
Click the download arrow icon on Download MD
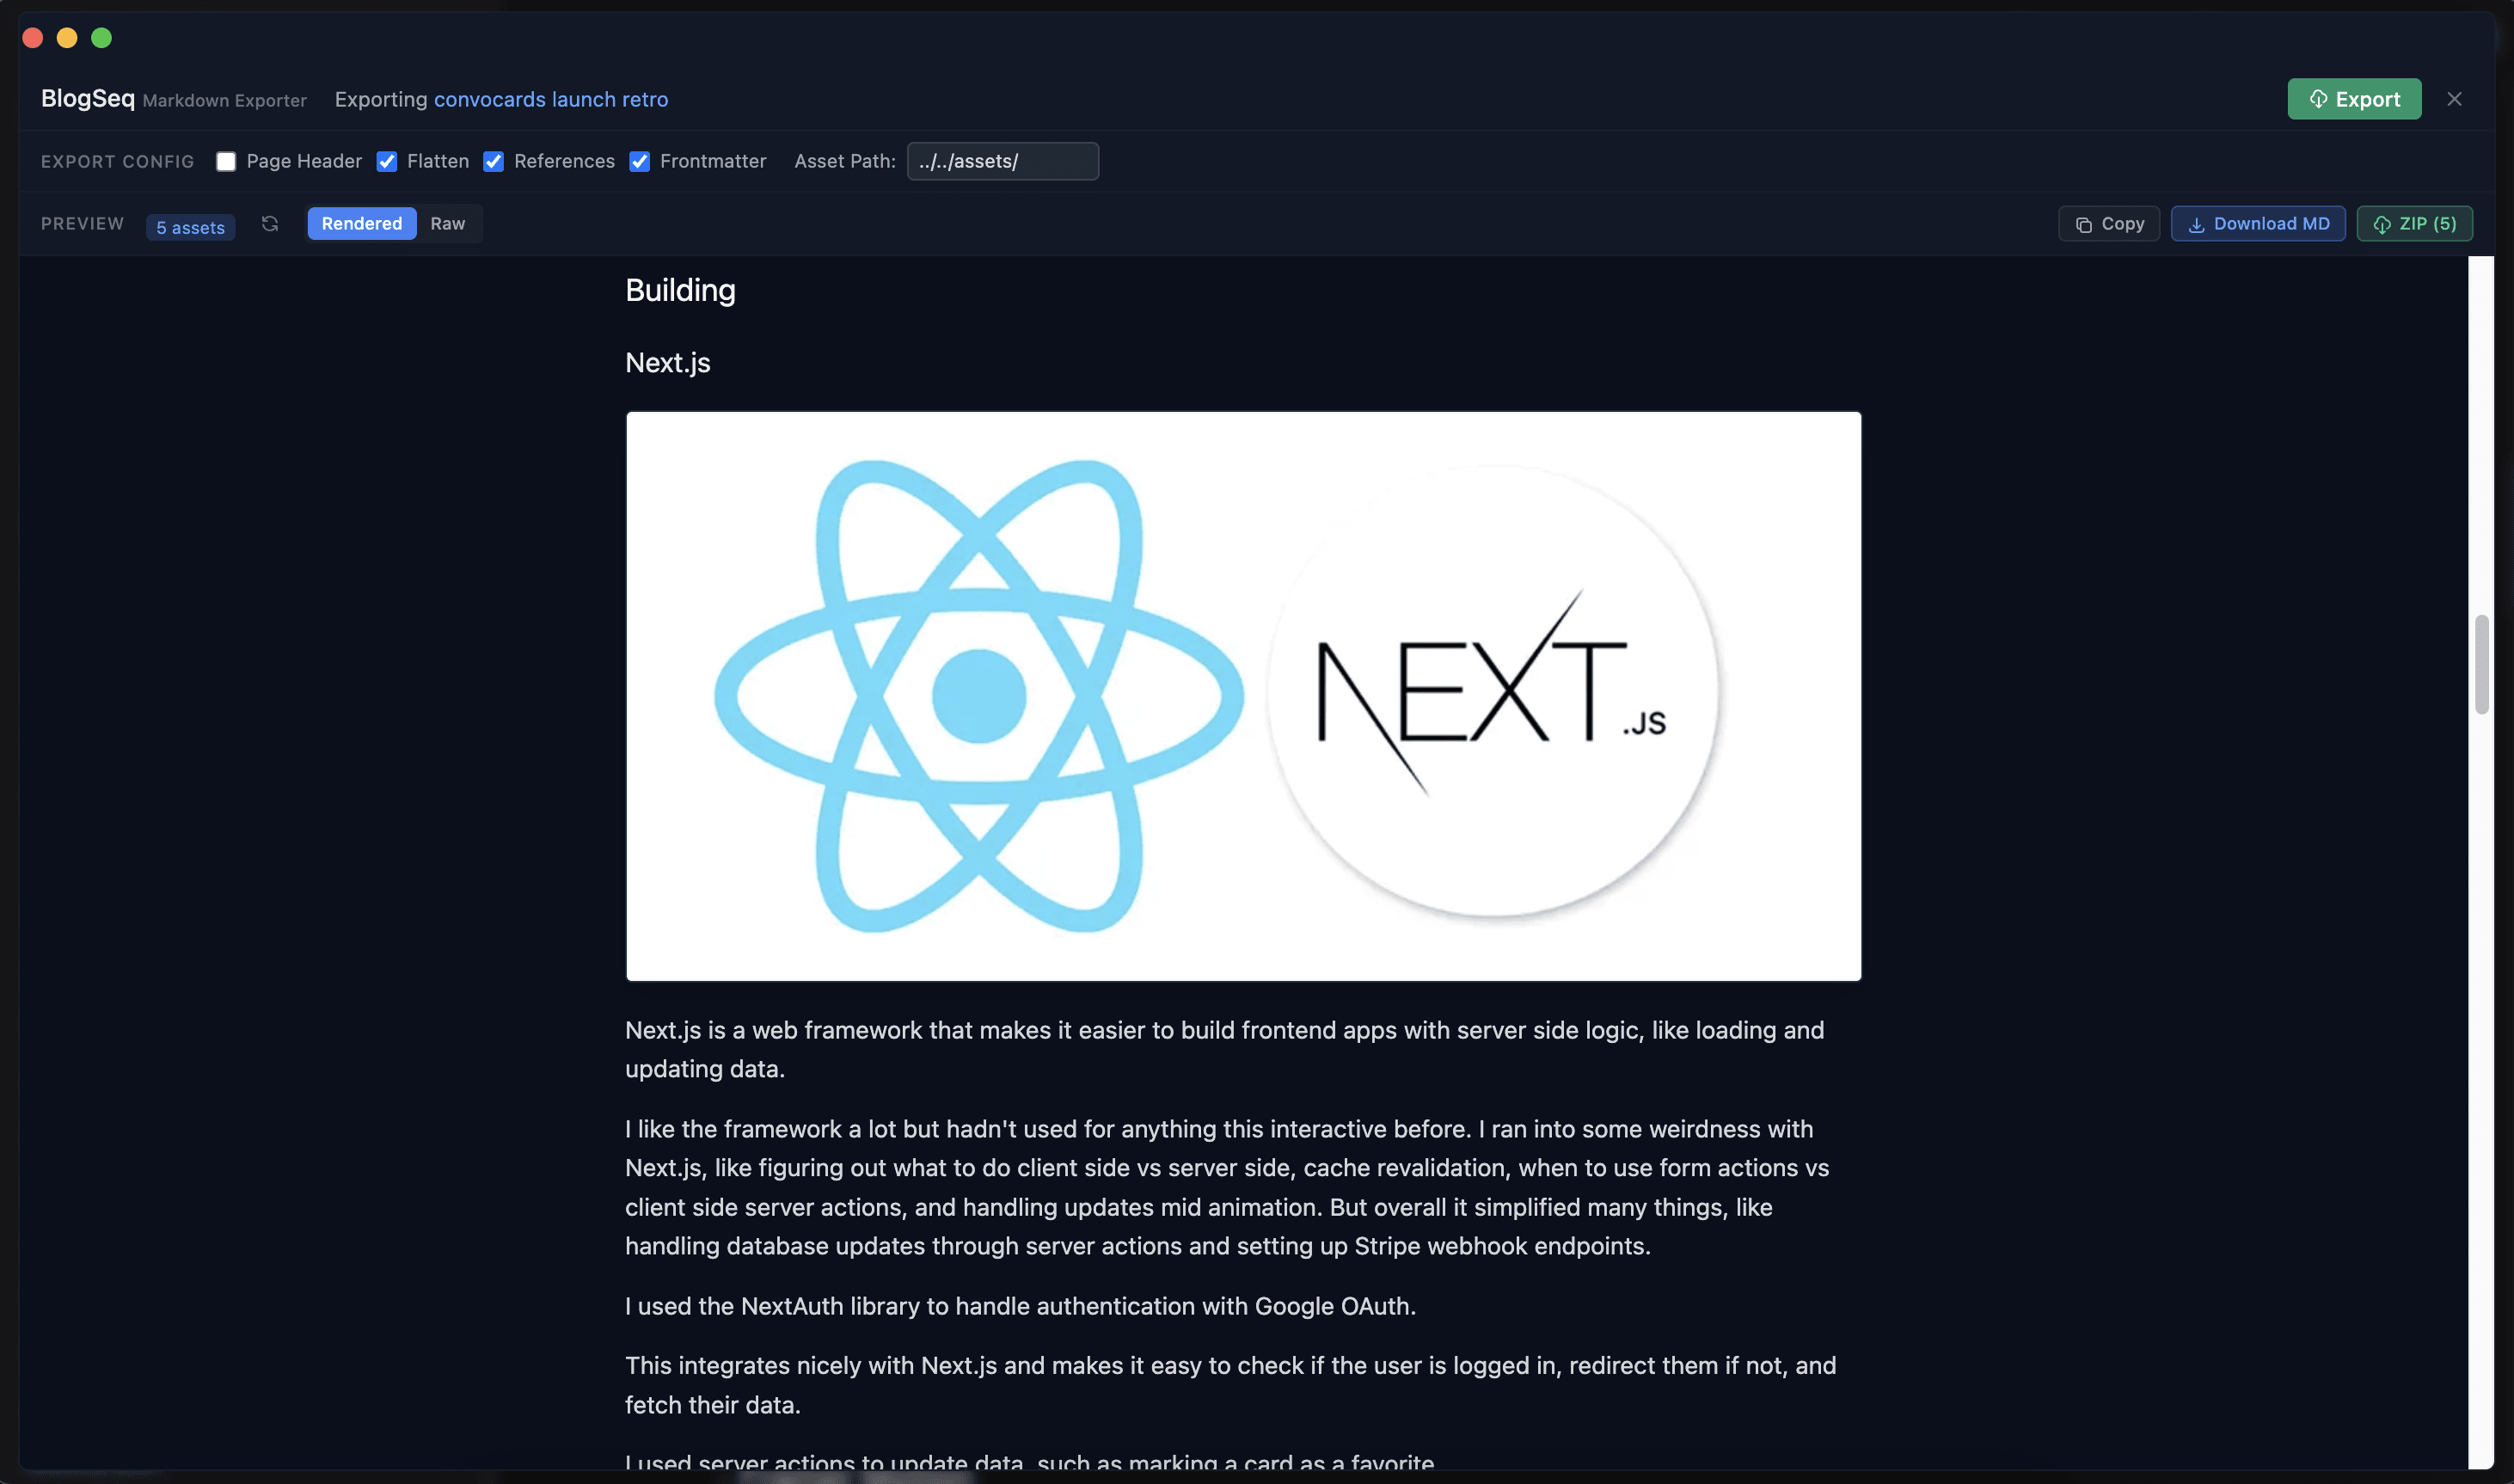(x=2195, y=223)
